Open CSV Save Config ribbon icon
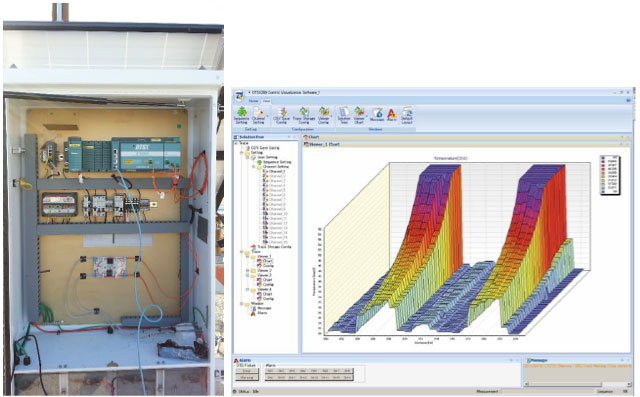The image size is (640, 397). pos(281,115)
